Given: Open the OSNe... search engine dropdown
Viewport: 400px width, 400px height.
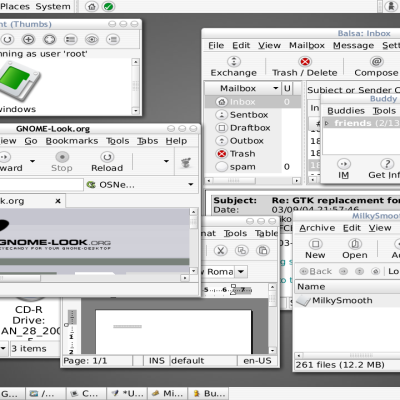Looking at the screenshot, I should (x=191, y=184).
